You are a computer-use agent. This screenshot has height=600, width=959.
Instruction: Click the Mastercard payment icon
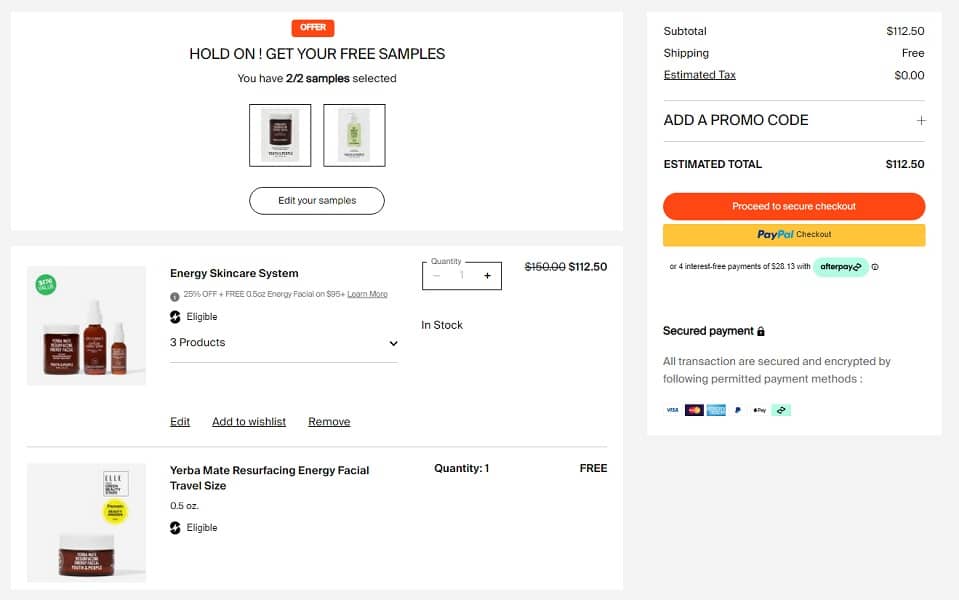tap(694, 410)
